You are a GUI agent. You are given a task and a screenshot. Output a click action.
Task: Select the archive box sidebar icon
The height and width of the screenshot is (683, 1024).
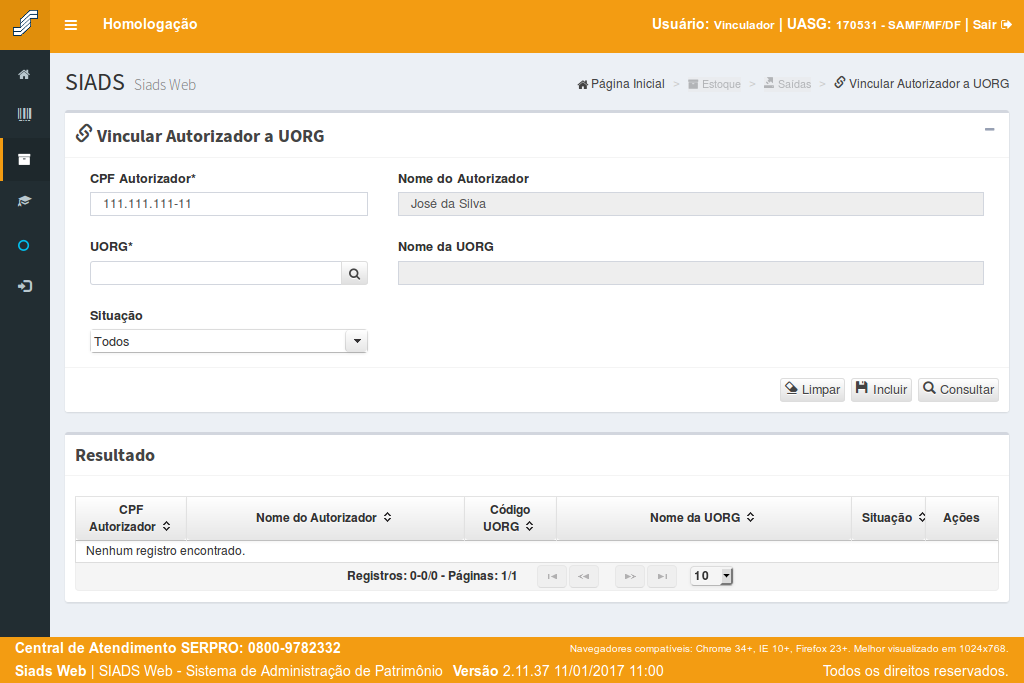24,159
